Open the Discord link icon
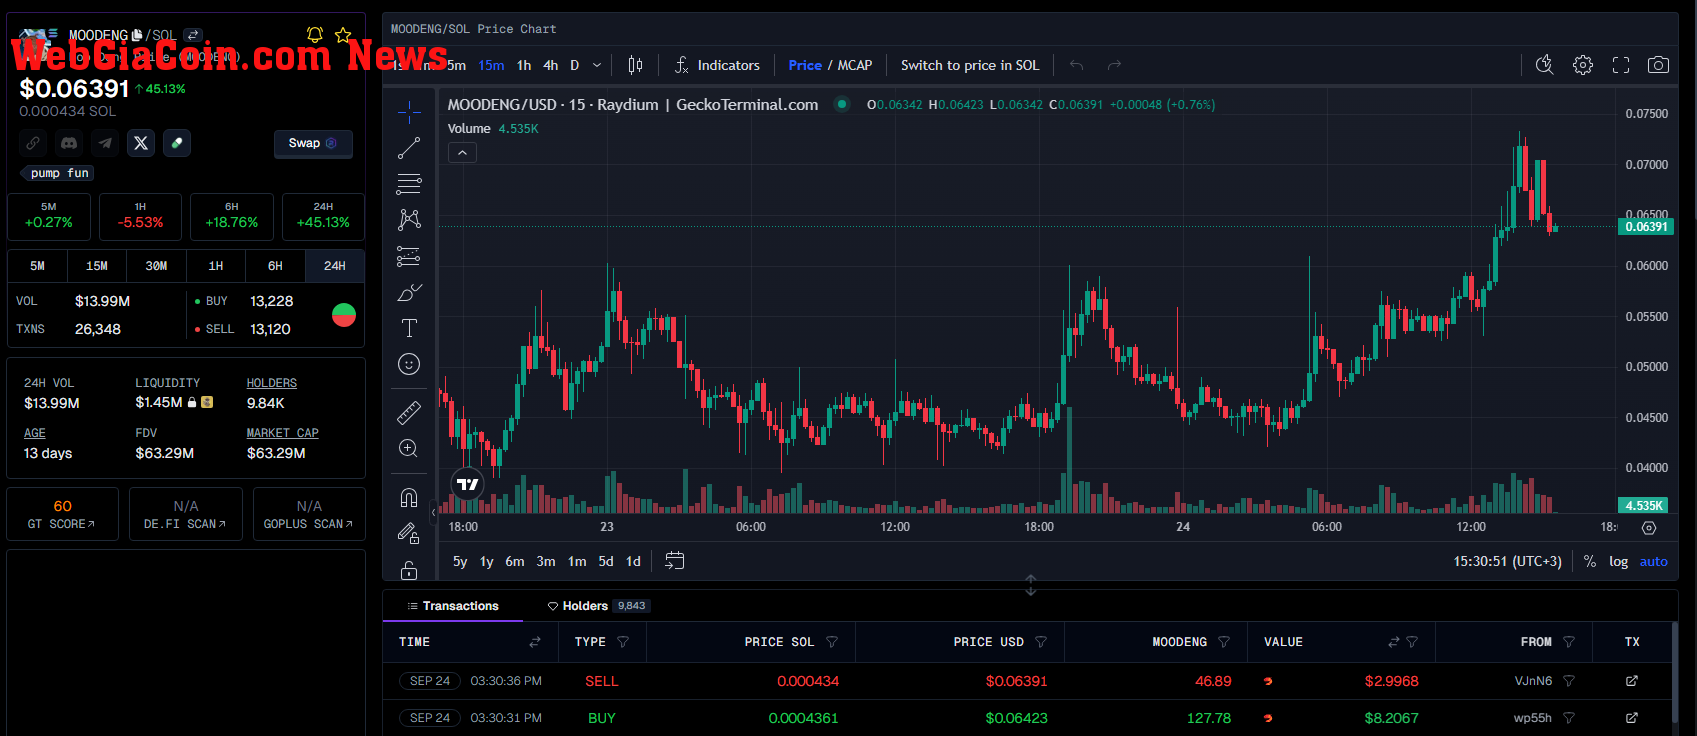The width and height of the screenshot is (1697, 736). pos(69,143)
